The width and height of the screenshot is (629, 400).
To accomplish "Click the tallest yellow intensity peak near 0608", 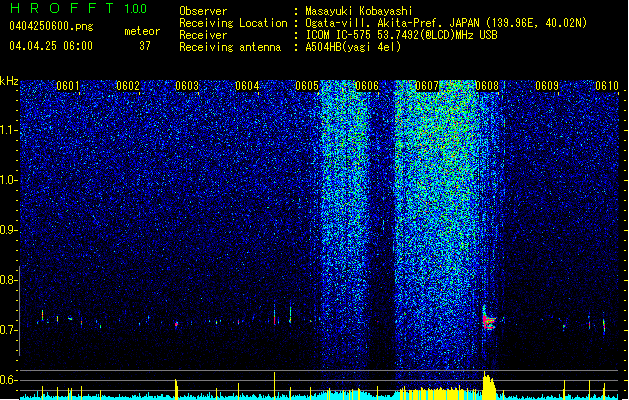I will click(x=489, y=385).
